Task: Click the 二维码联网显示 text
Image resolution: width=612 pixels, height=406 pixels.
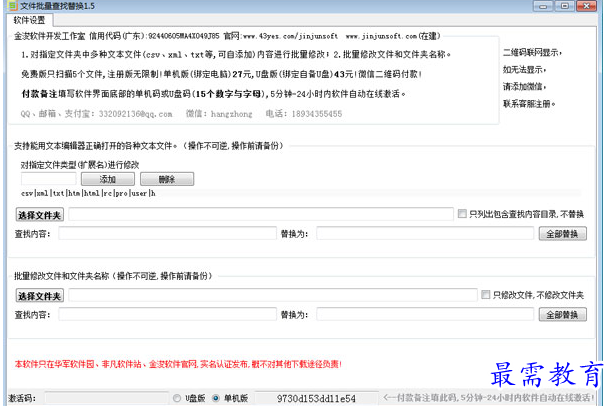Action: [532, 52]
